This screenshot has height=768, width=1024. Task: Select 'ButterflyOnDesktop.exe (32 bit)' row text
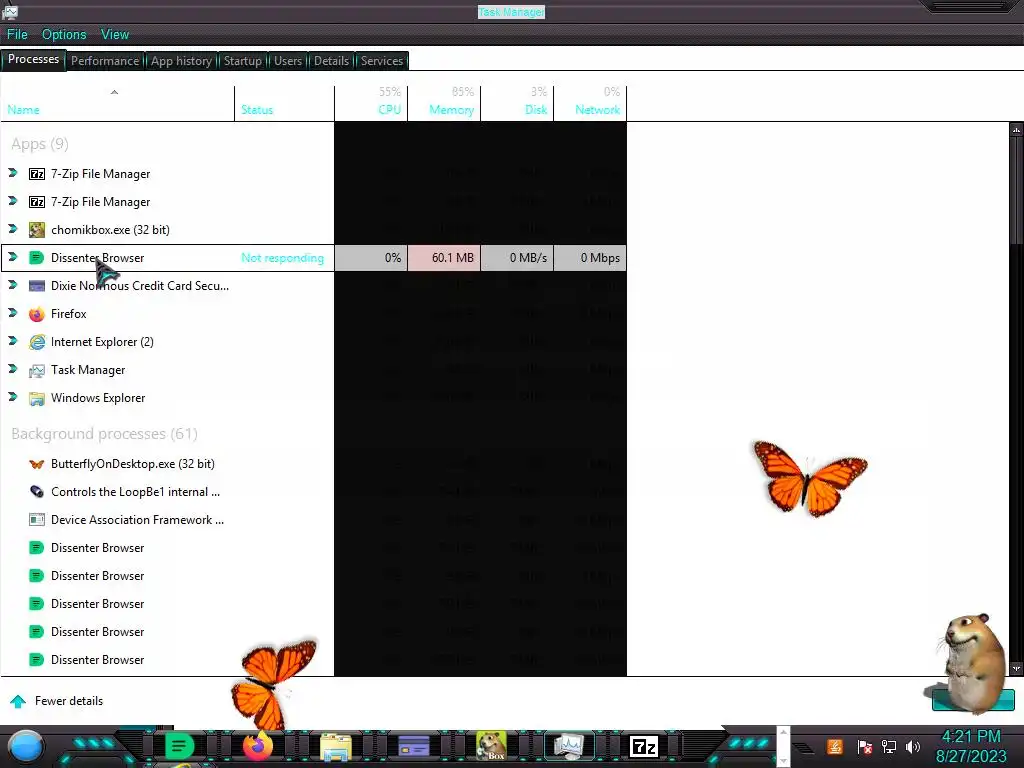point(133,464)
